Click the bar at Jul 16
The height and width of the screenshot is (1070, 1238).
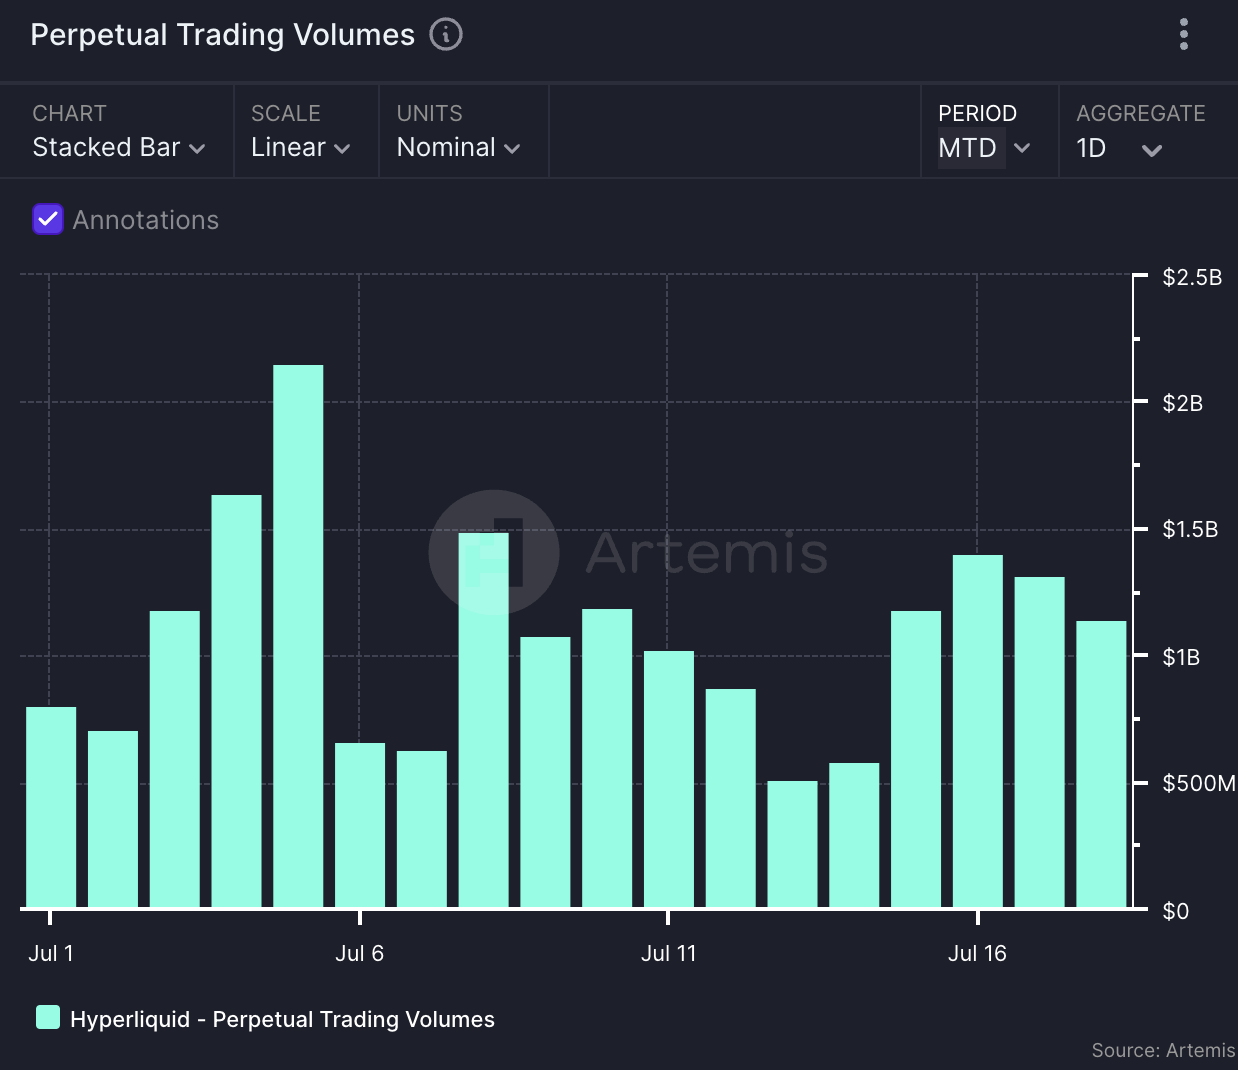coord(978,731)
